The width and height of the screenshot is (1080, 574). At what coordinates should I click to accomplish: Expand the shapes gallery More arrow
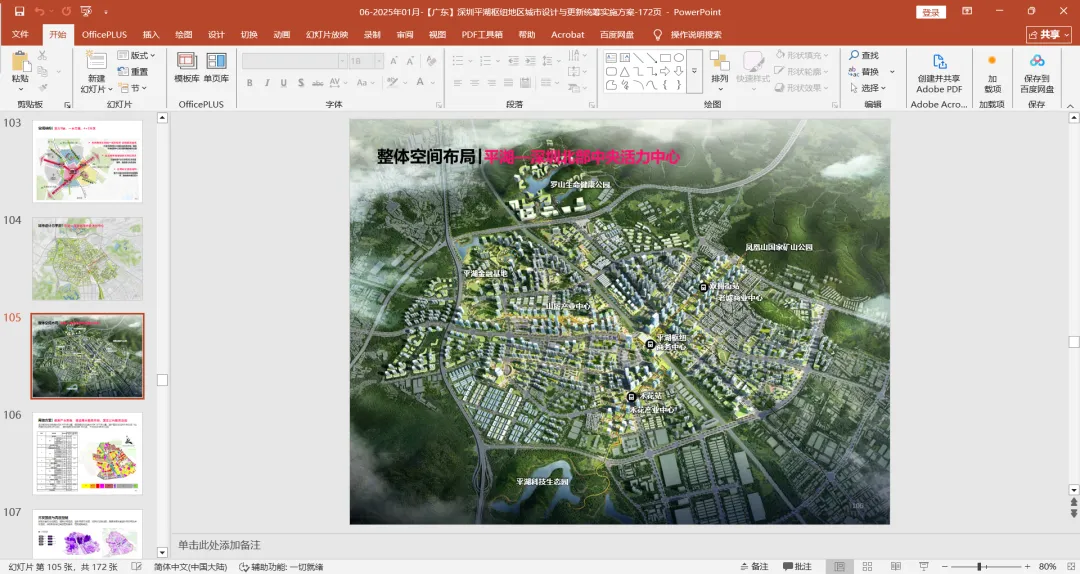pos(694,71)
